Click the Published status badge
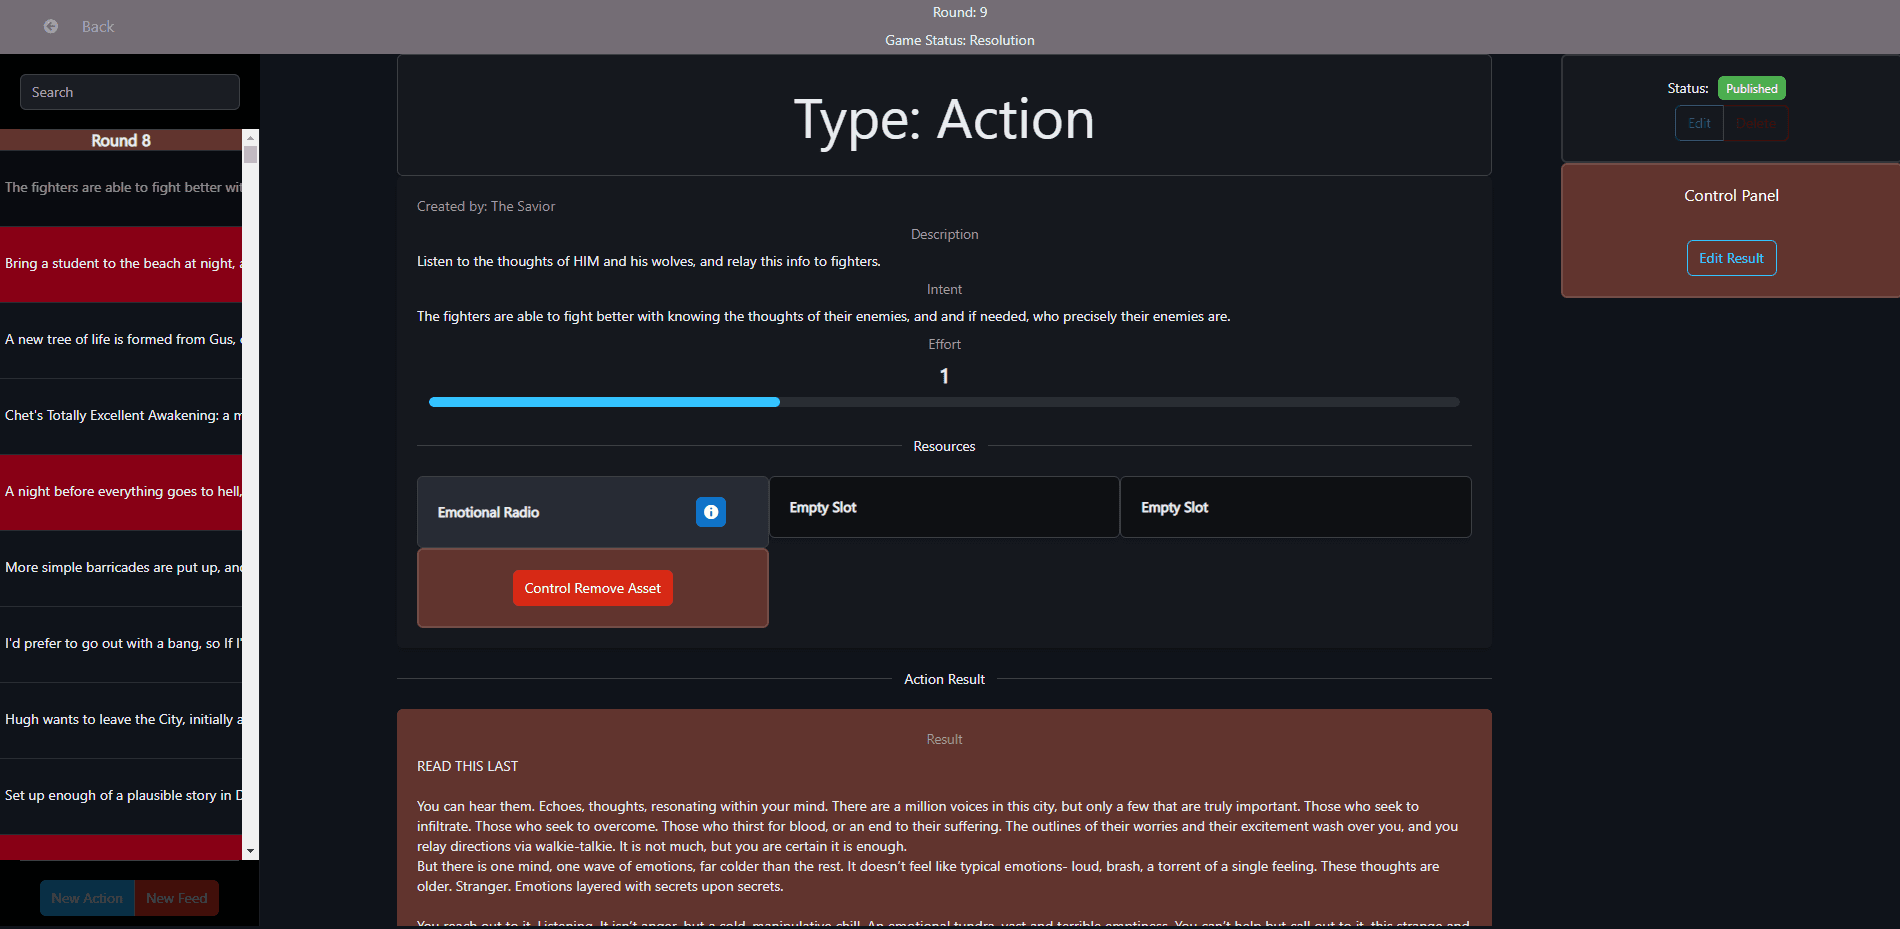Screen dimensions: 1900x929 [x=1751, y=88]
